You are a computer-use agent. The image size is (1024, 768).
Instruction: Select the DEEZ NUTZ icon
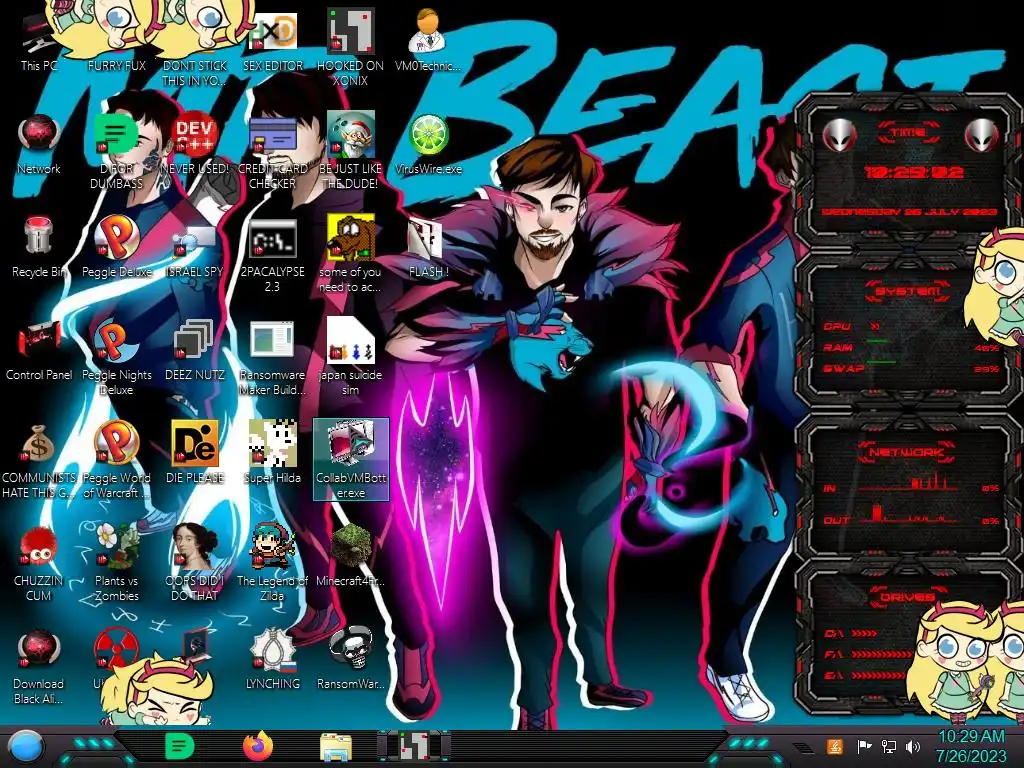pyautogui.click(x=195, y=350)
